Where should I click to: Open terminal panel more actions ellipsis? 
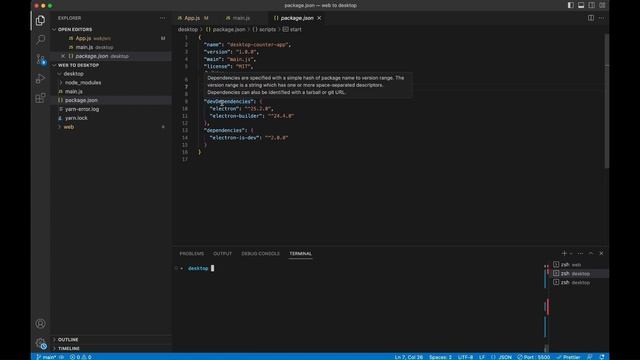coord(580,253)
